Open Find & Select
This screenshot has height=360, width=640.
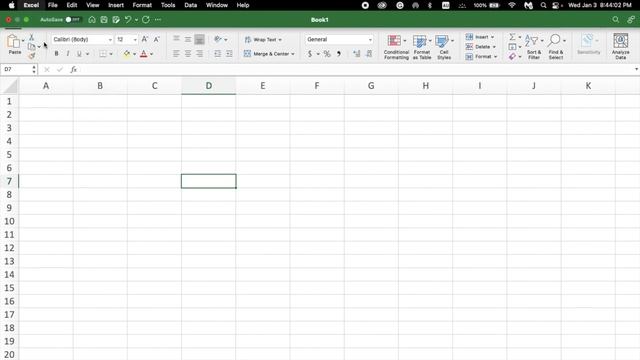556,46
